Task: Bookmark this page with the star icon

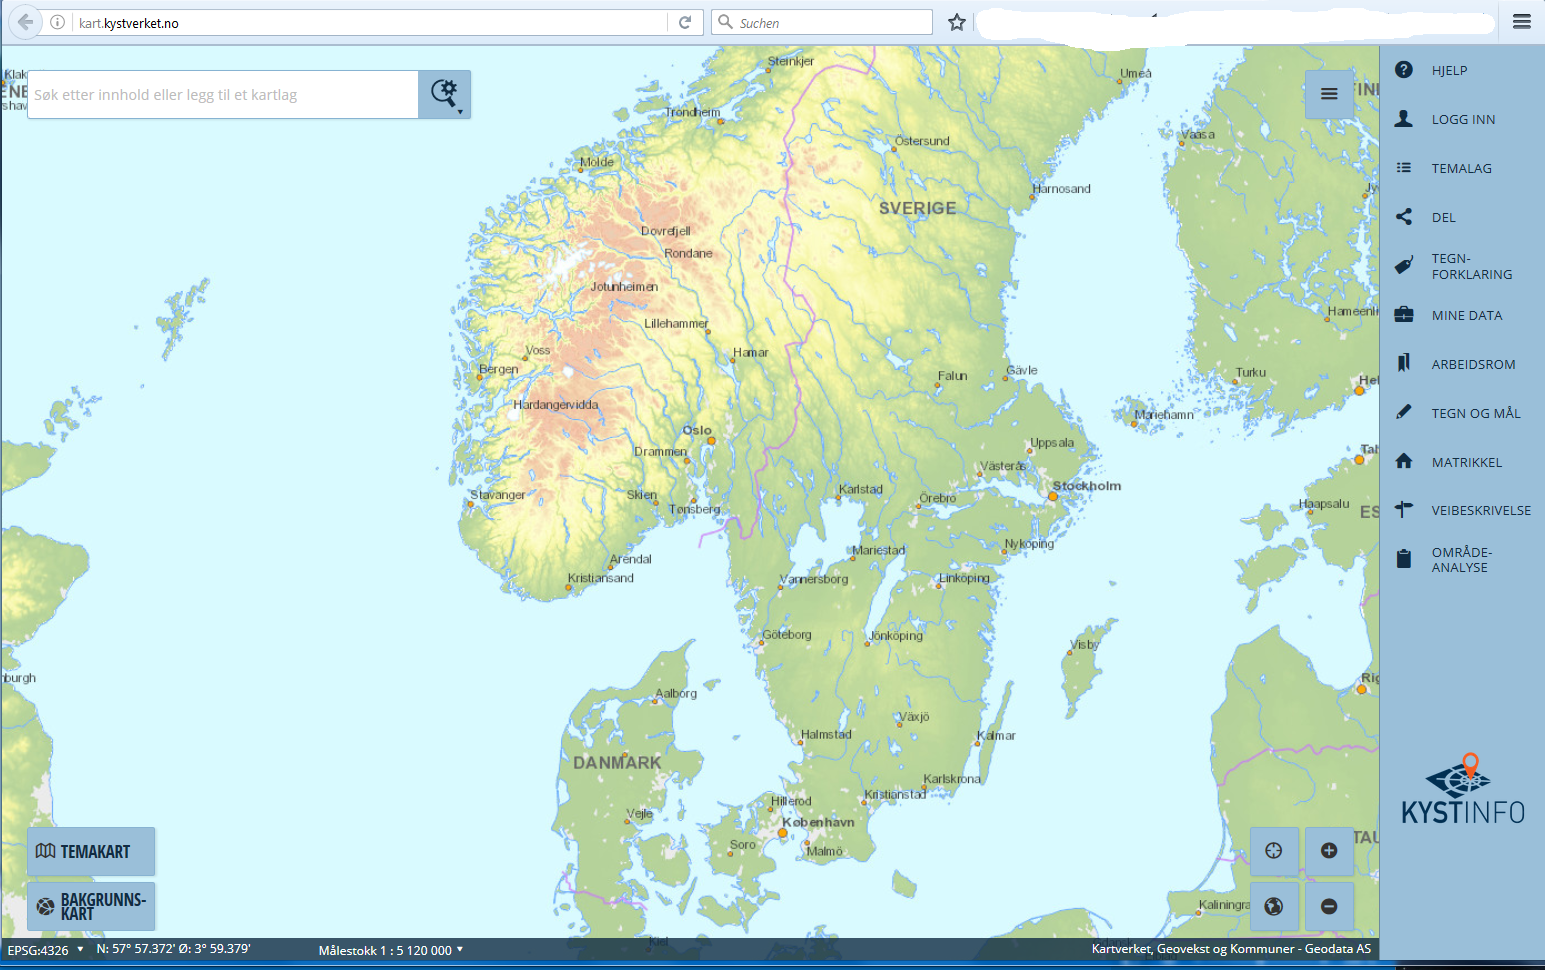Action: 956,22
